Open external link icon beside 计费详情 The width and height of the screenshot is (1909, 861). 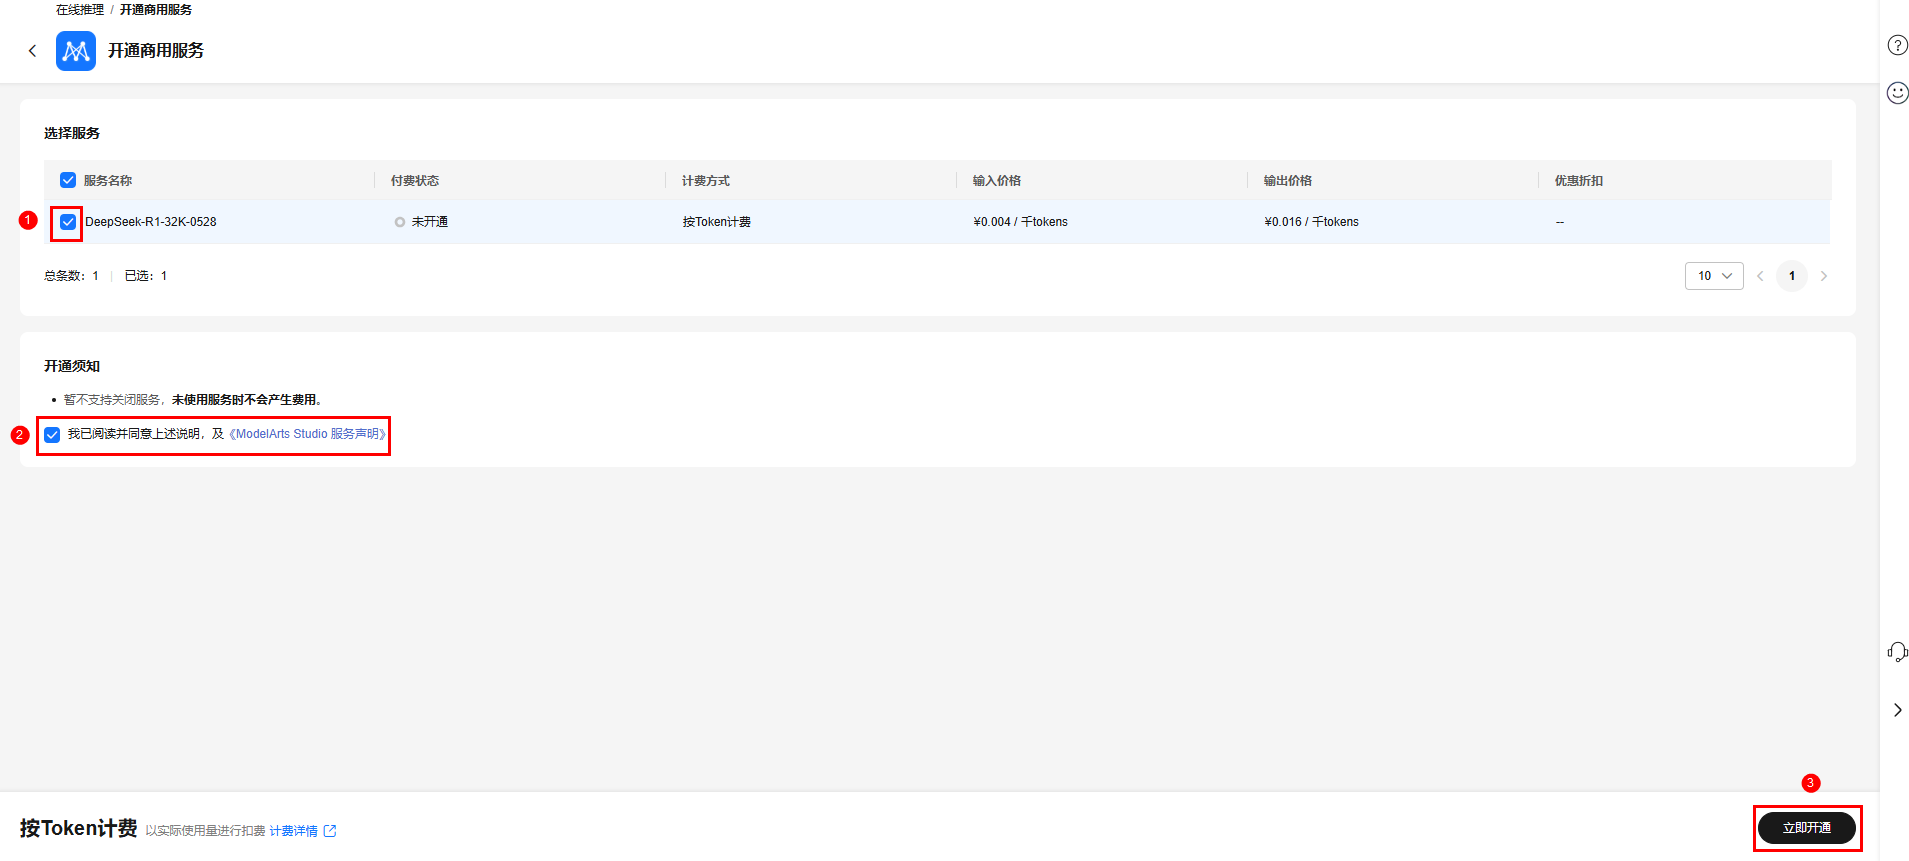[x=330, y=831]
